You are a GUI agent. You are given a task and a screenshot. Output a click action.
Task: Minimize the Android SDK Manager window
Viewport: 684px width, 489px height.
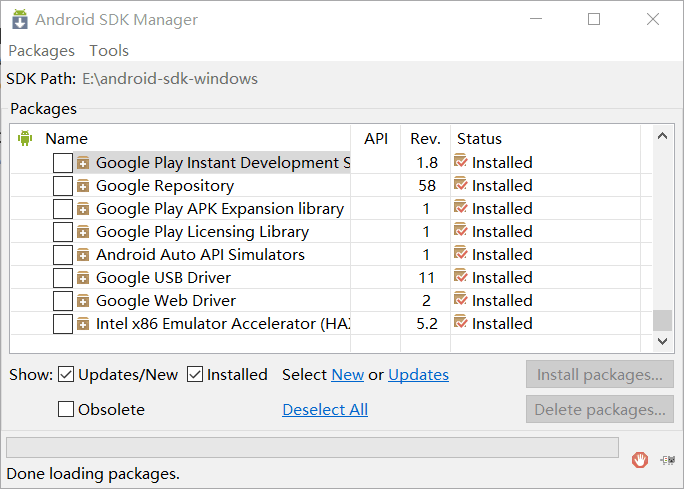click(536, 19)
